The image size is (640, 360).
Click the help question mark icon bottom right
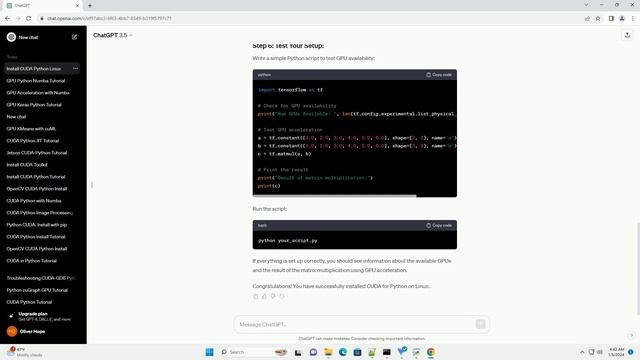point(631,336)
